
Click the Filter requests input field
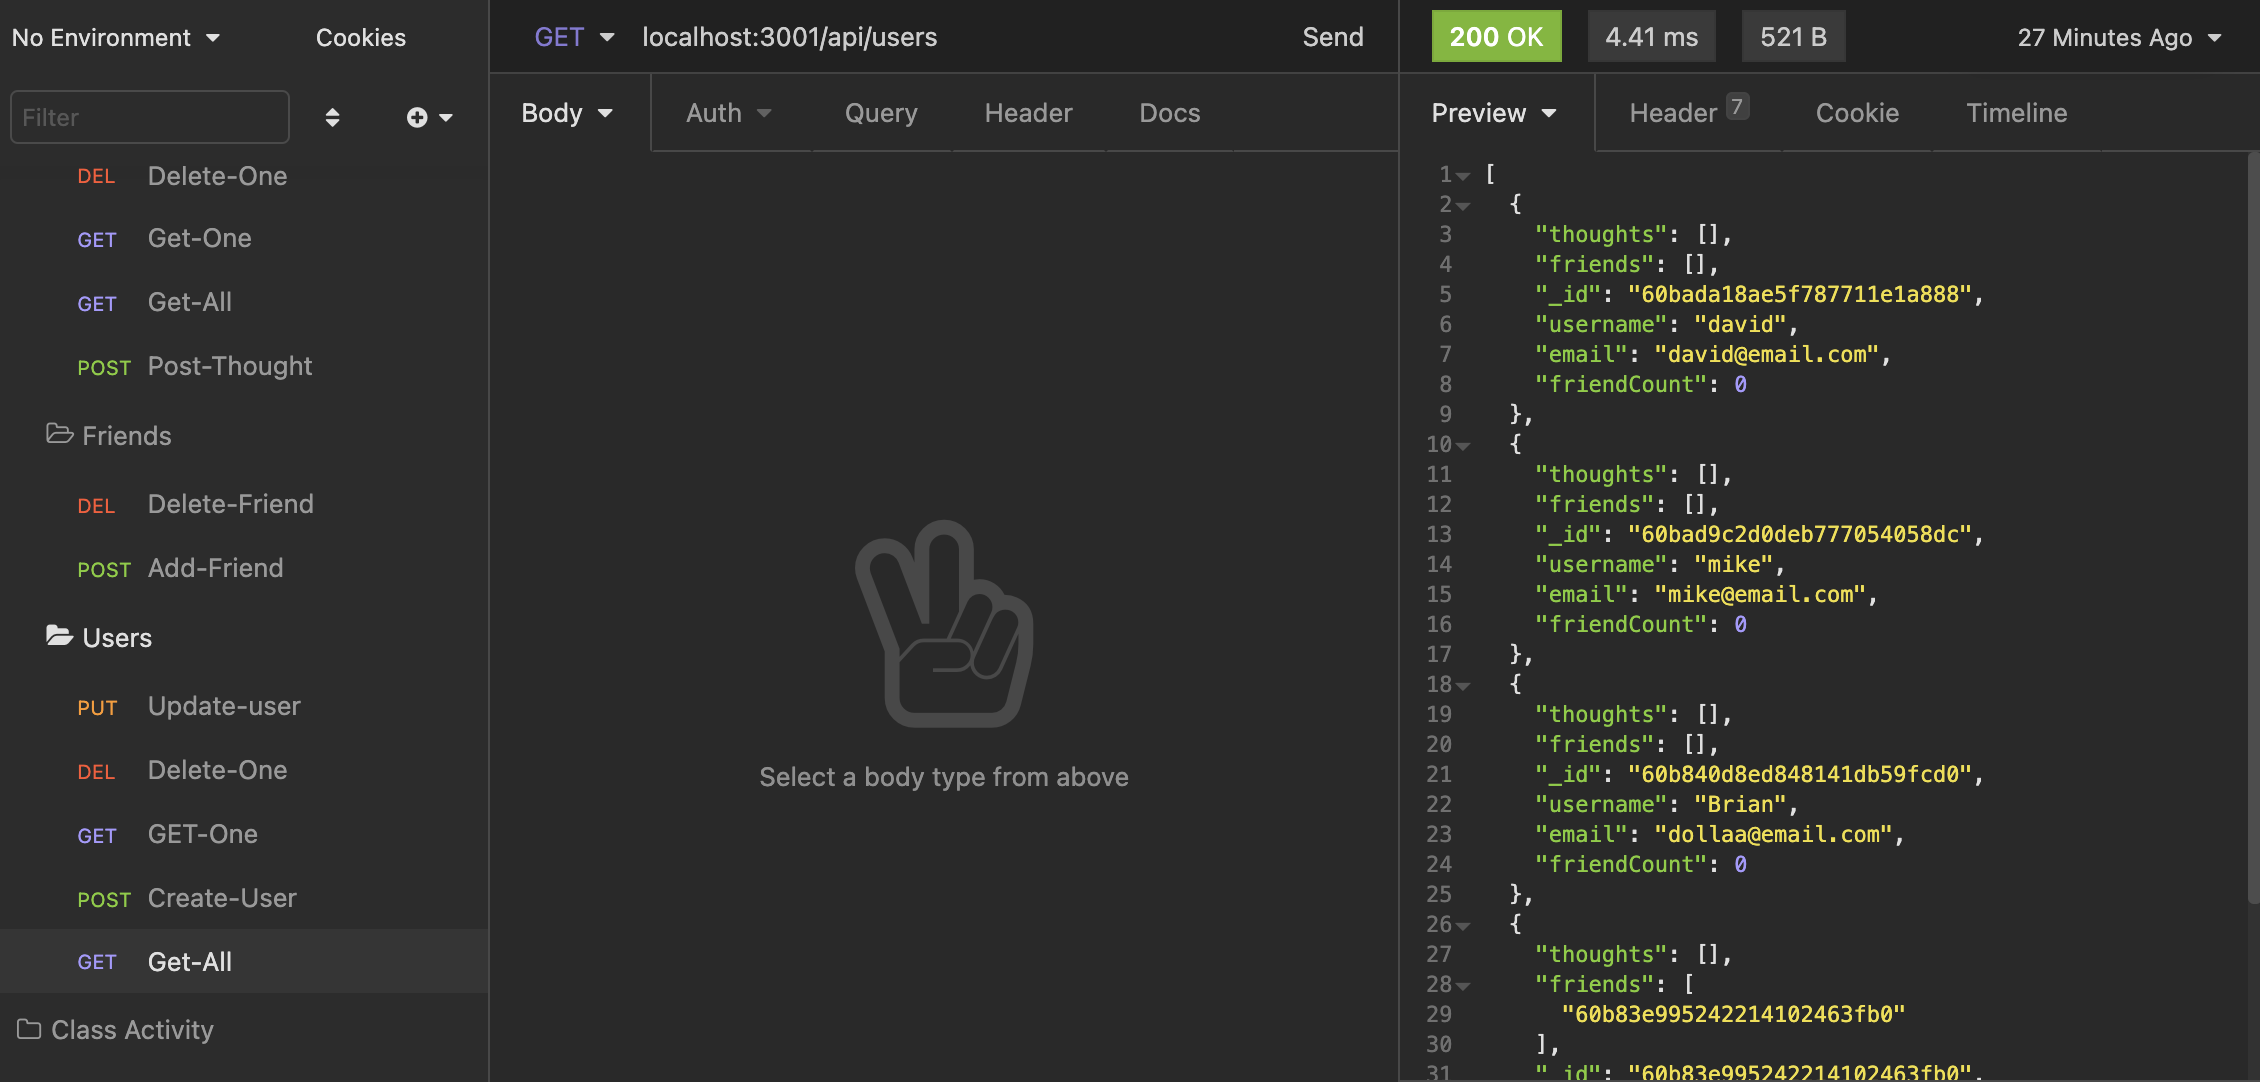(148, 117)
